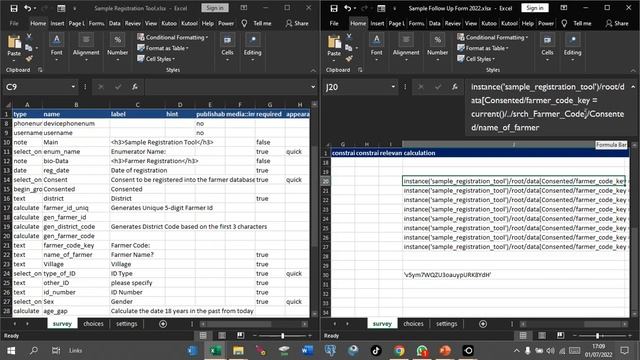Select cell J20 in Follow Up Form
Screen dimensions: 640x360
click(x=514, y=181)
